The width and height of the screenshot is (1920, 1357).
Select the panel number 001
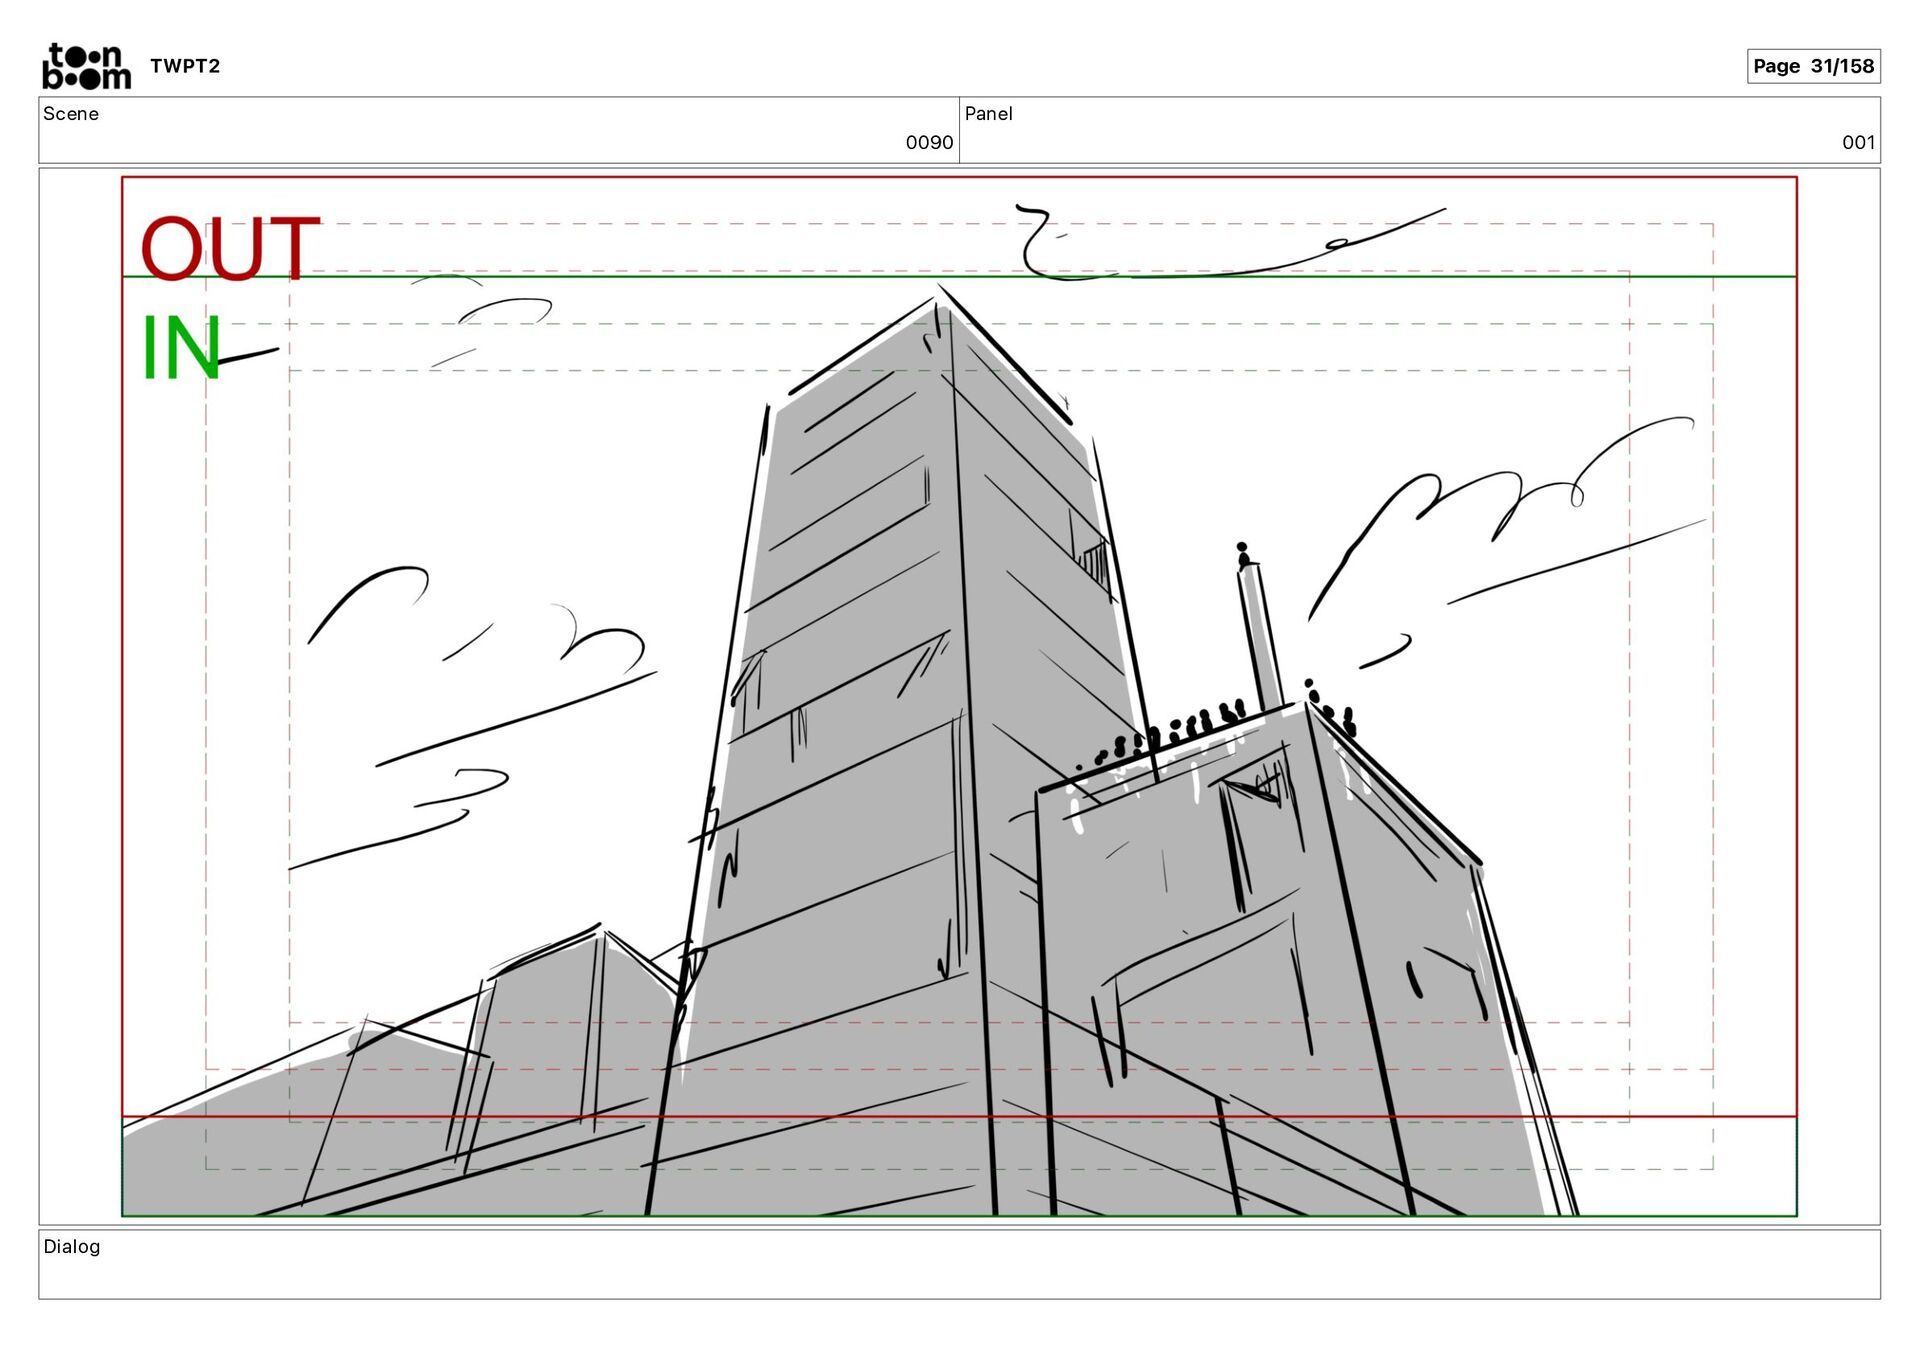coord(1857,143)
